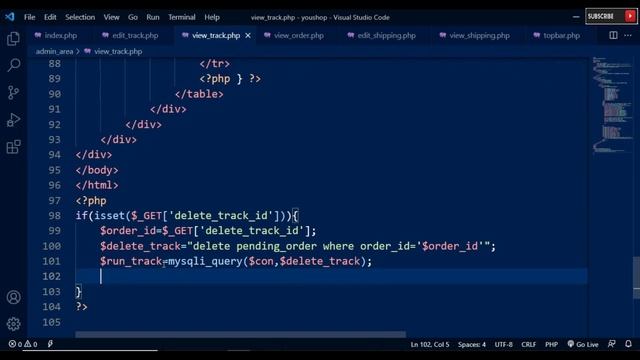Click the closing </table> tag

(199, 94)
